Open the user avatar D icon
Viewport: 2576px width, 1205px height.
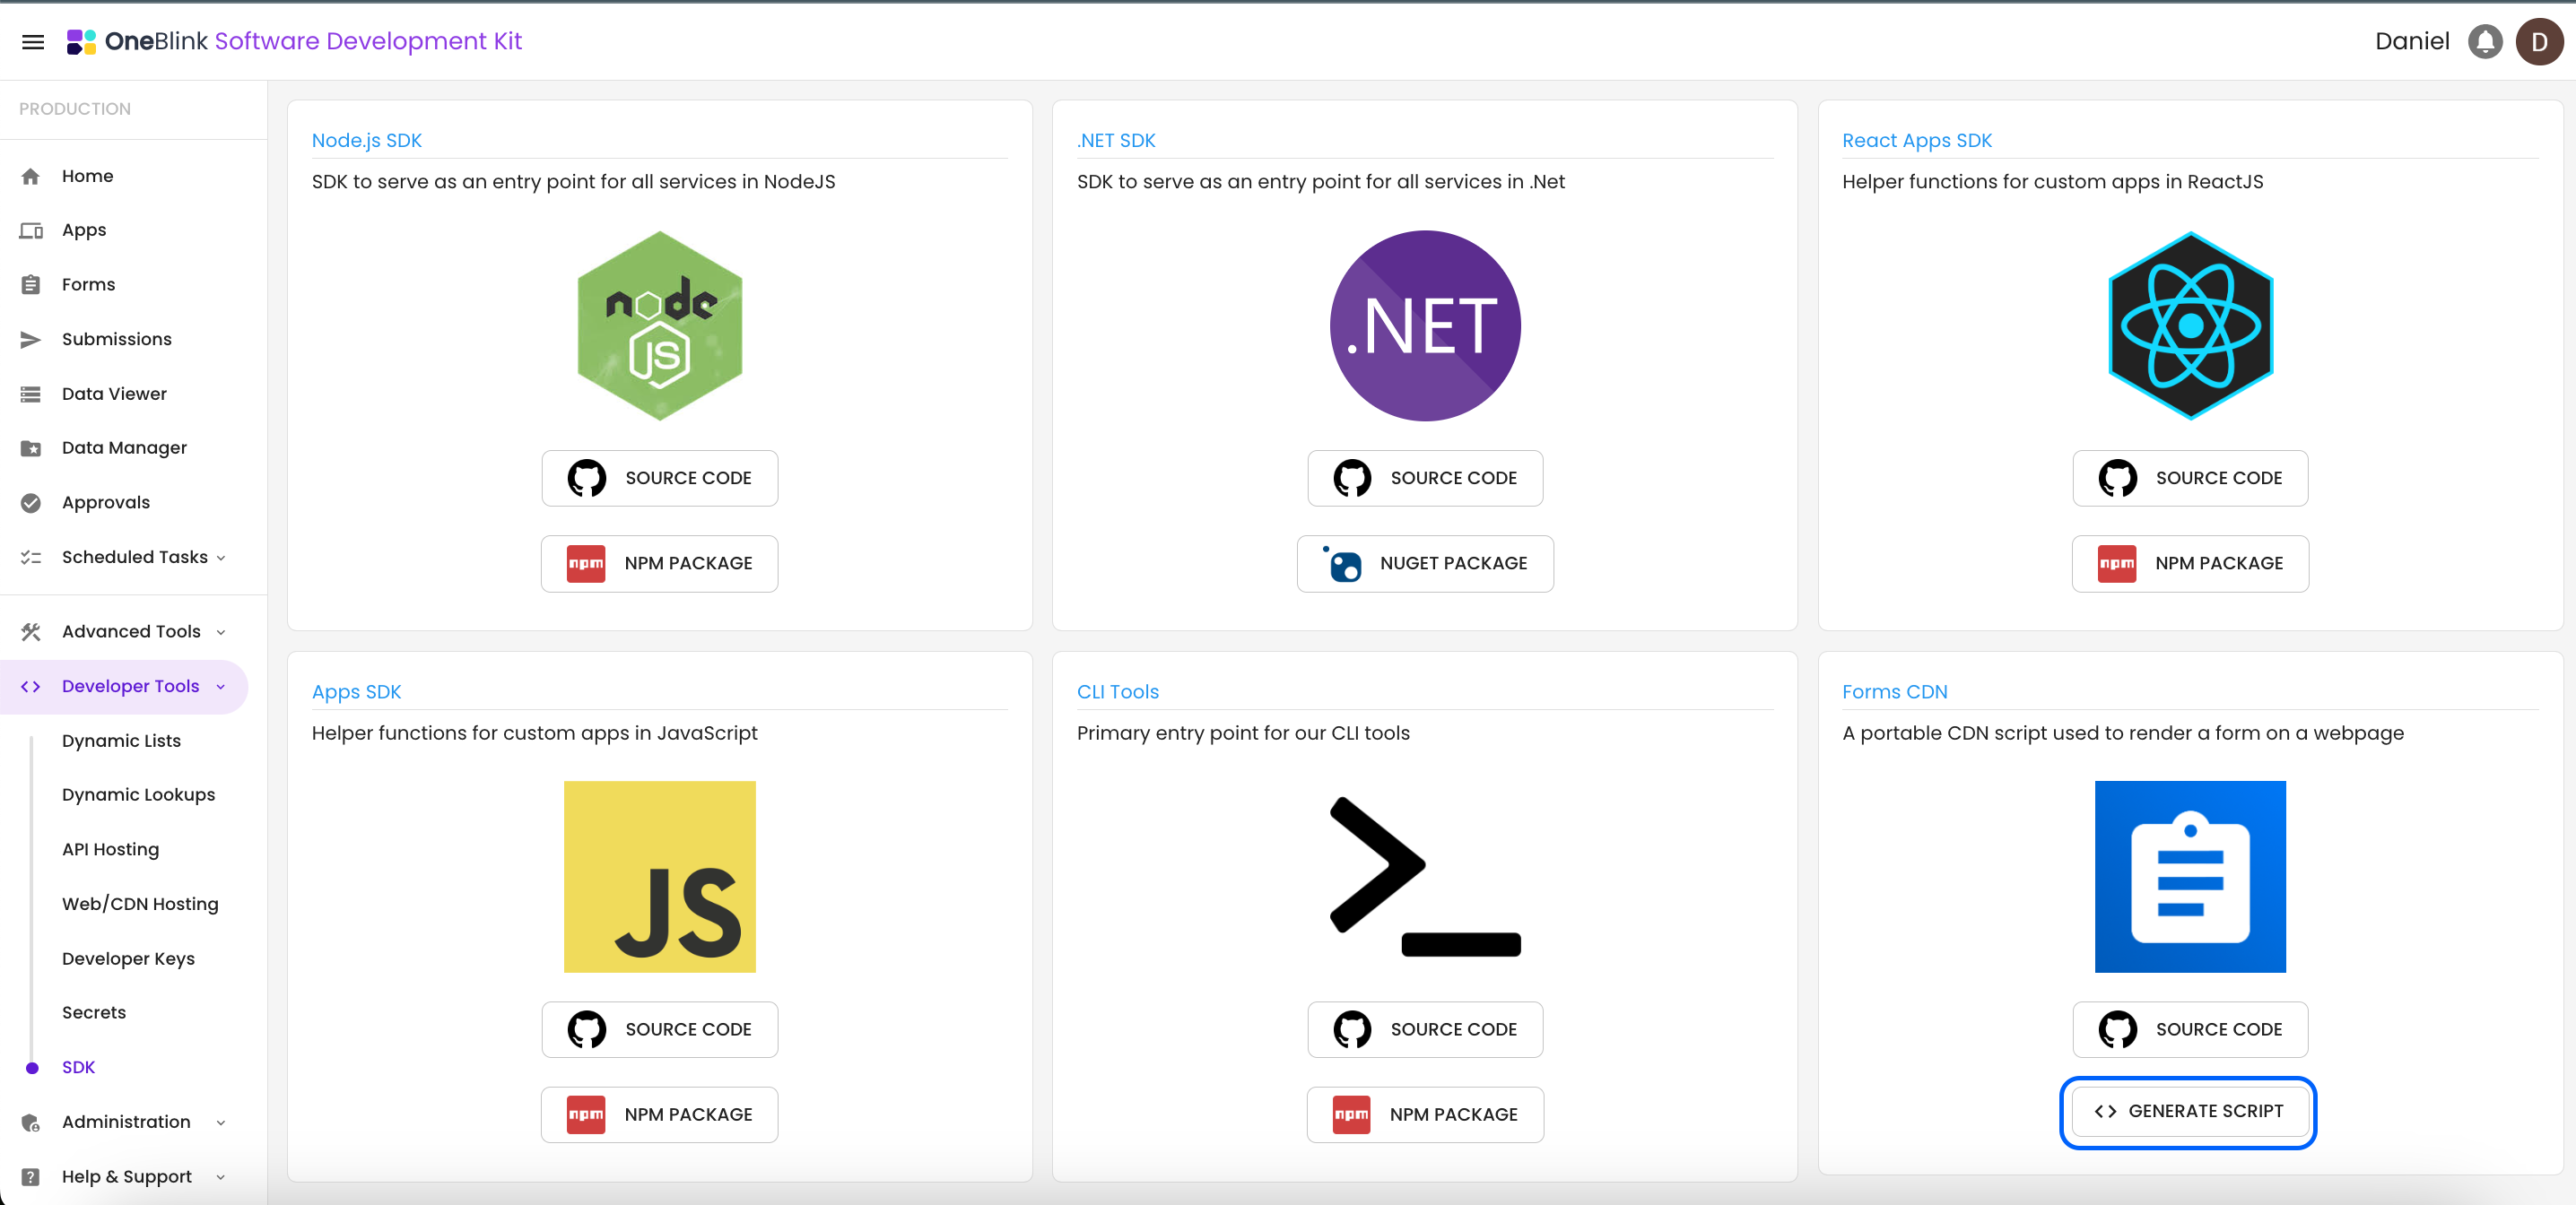(2538, 41)
